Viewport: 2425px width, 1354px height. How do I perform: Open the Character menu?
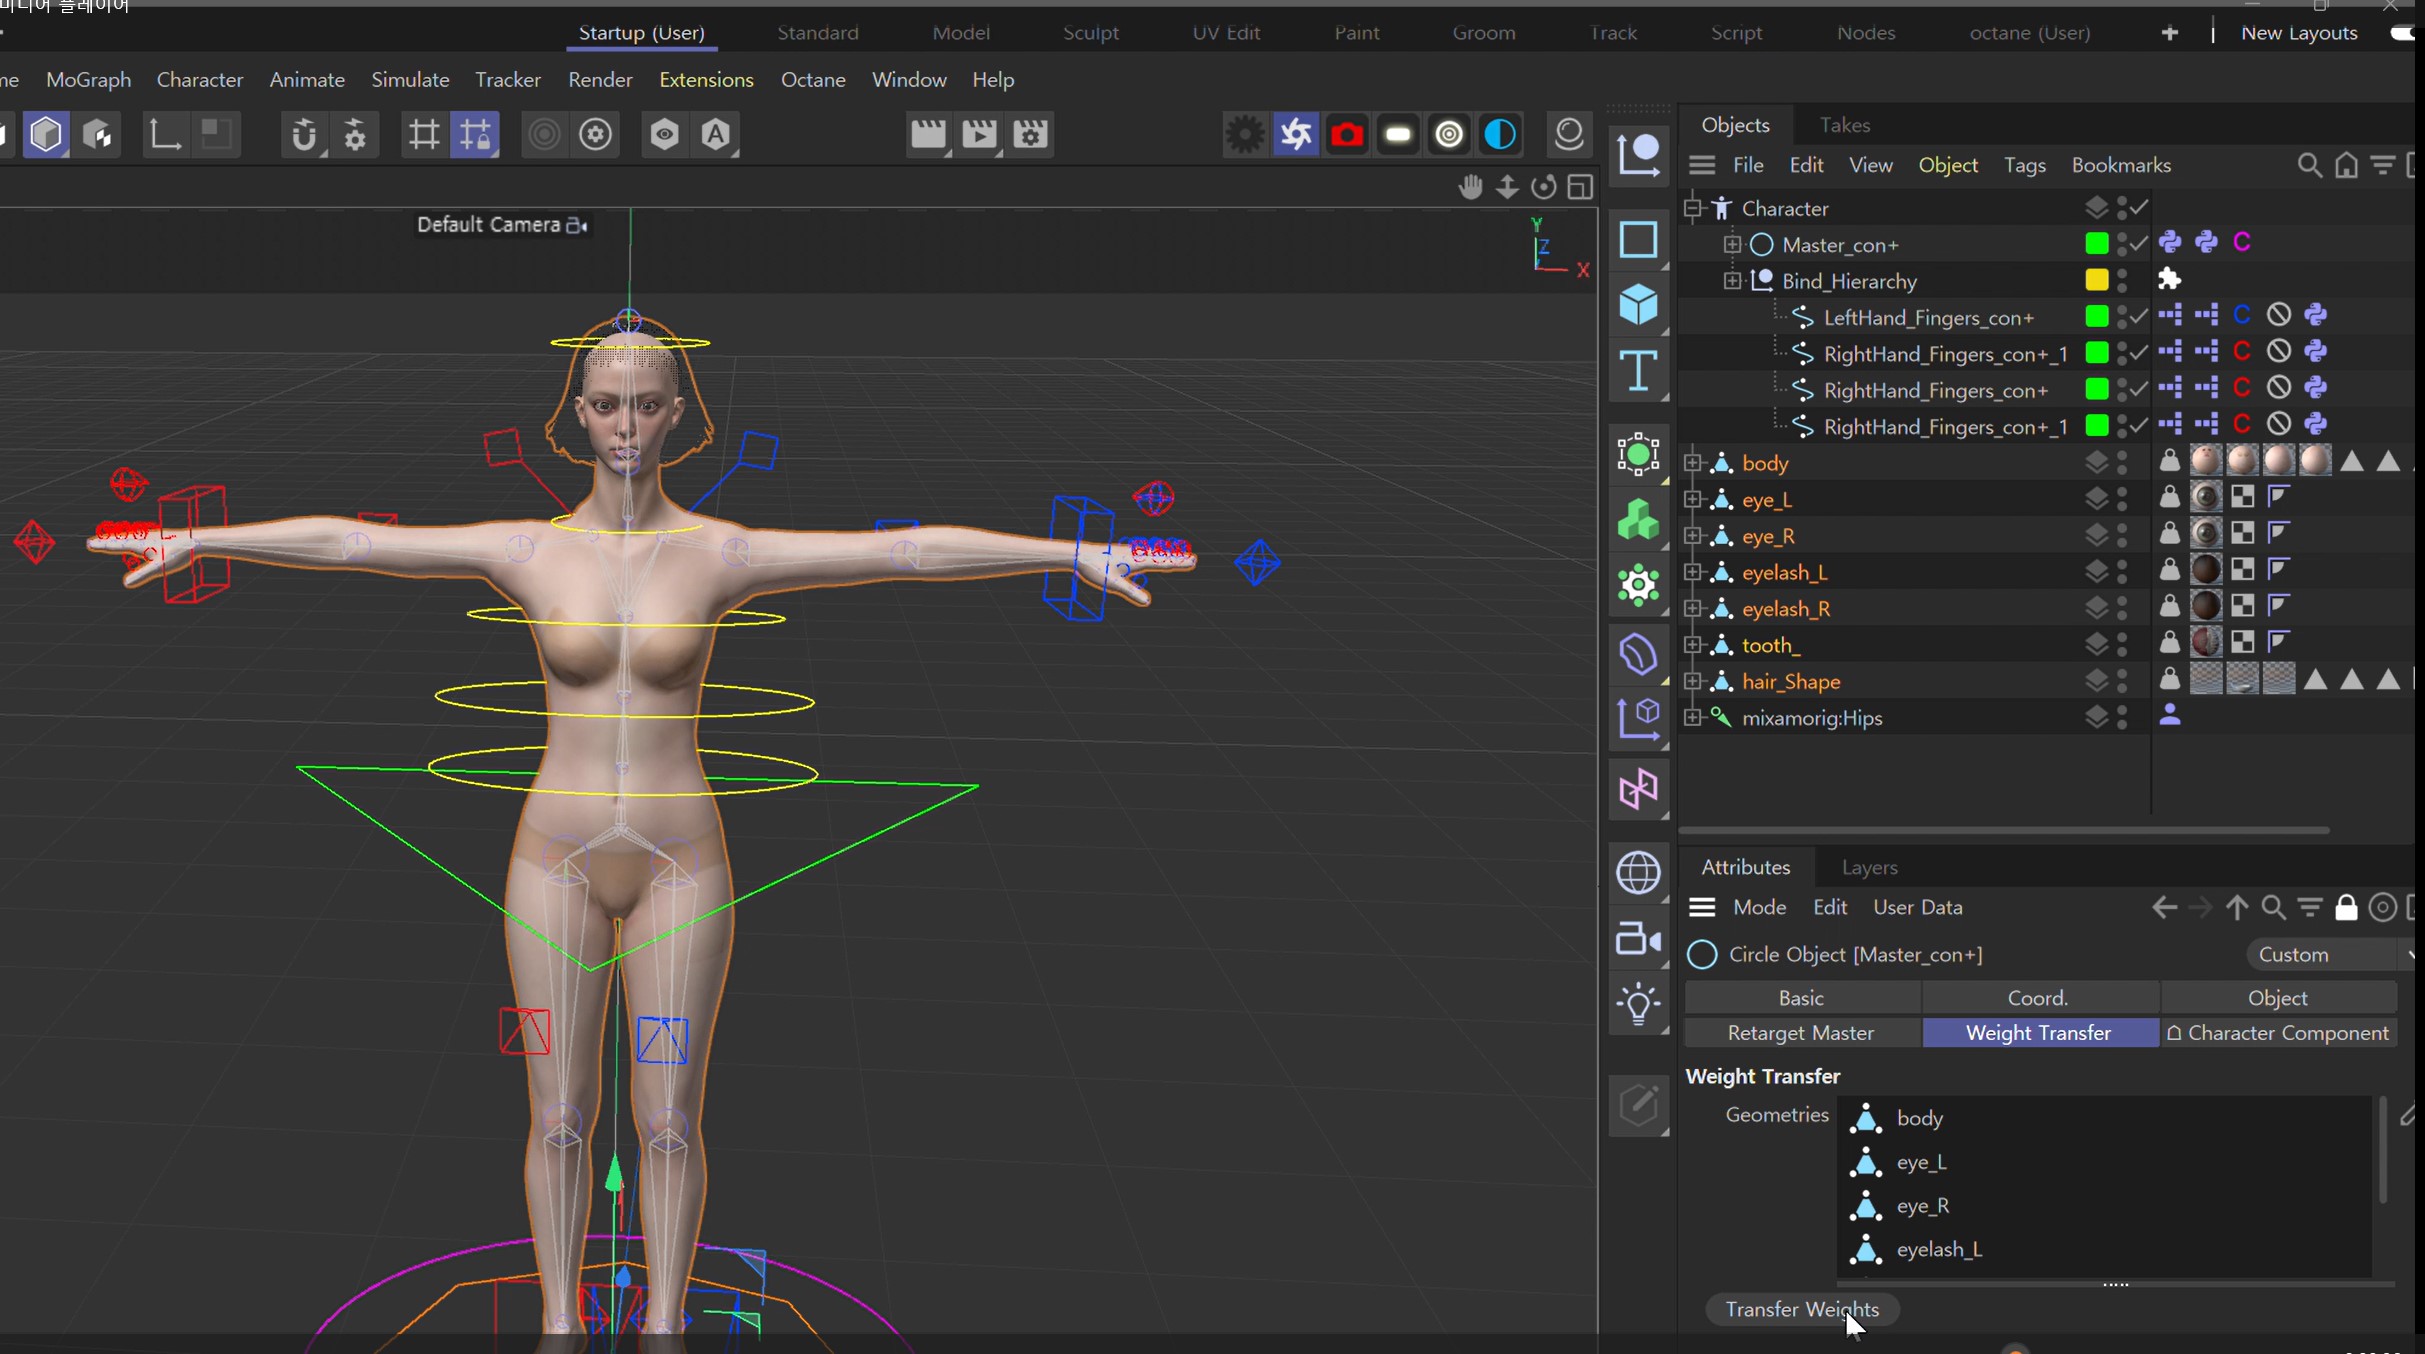pos(199,80)
